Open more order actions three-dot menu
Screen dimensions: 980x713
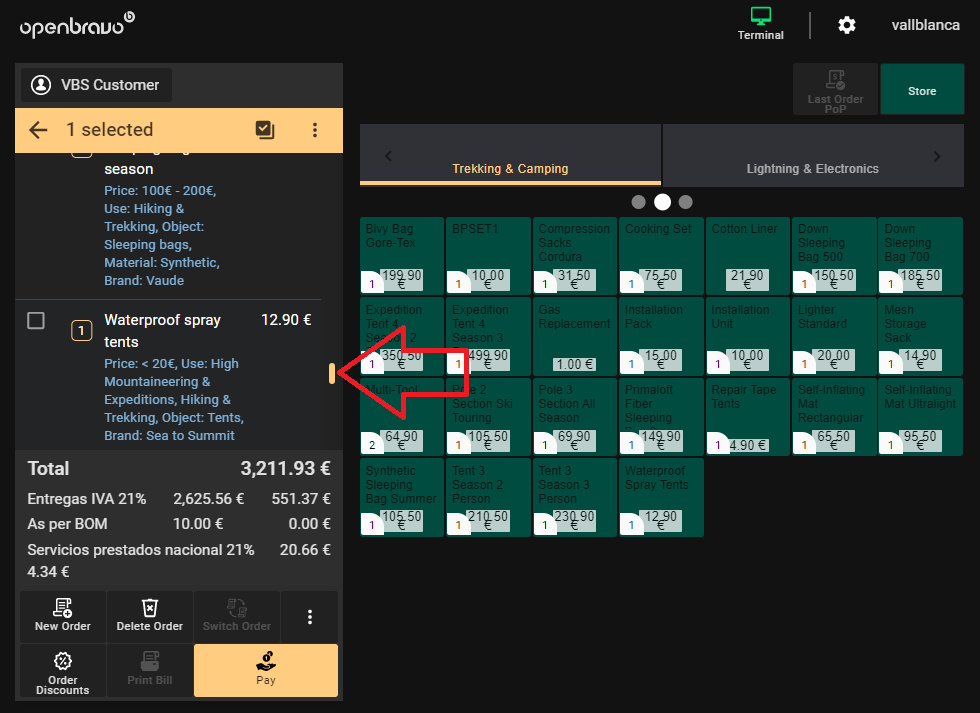[310, 617]
